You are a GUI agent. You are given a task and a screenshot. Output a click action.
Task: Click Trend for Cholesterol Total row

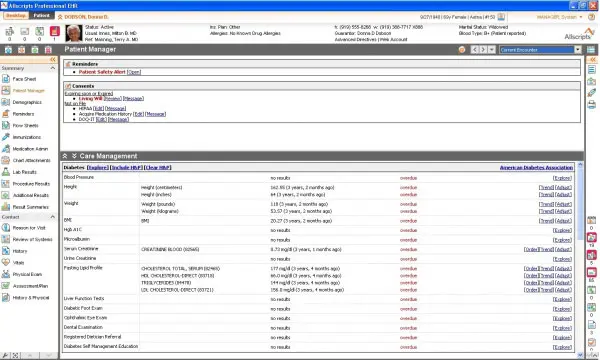(x=546, y=269)
